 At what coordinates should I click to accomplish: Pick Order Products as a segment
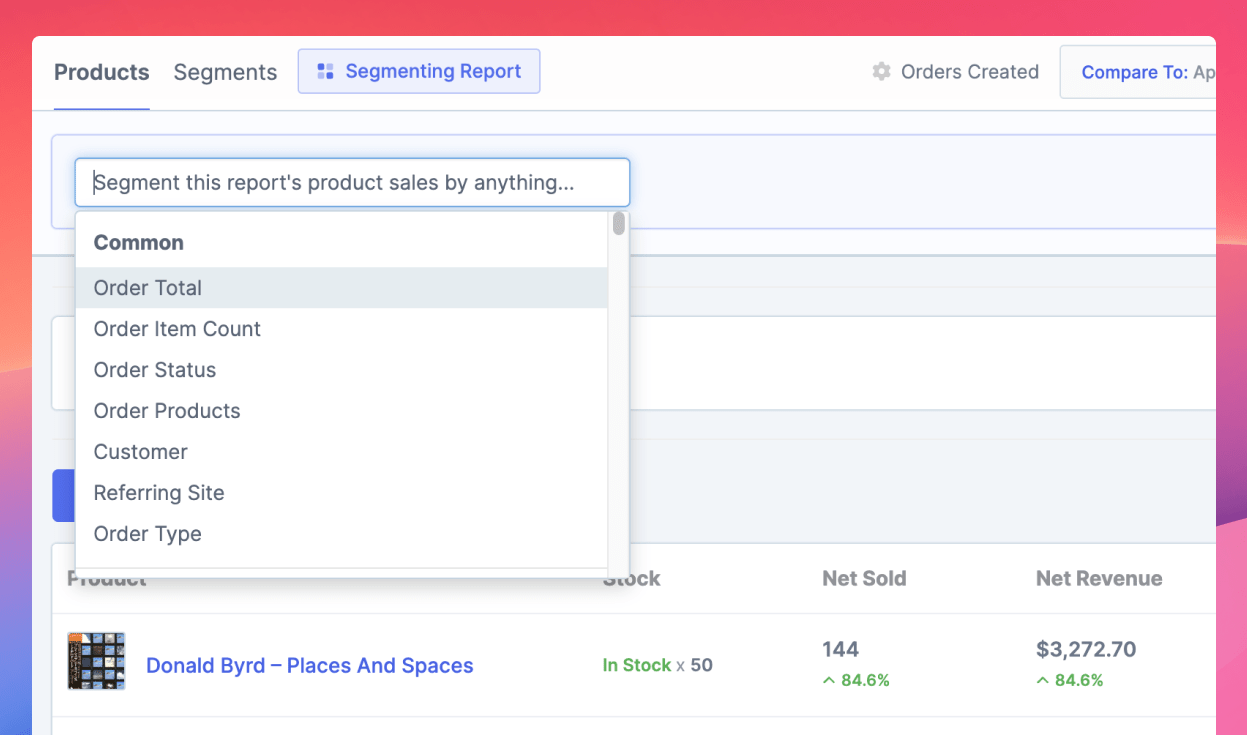pyautogui.click(x=166, y=410)
